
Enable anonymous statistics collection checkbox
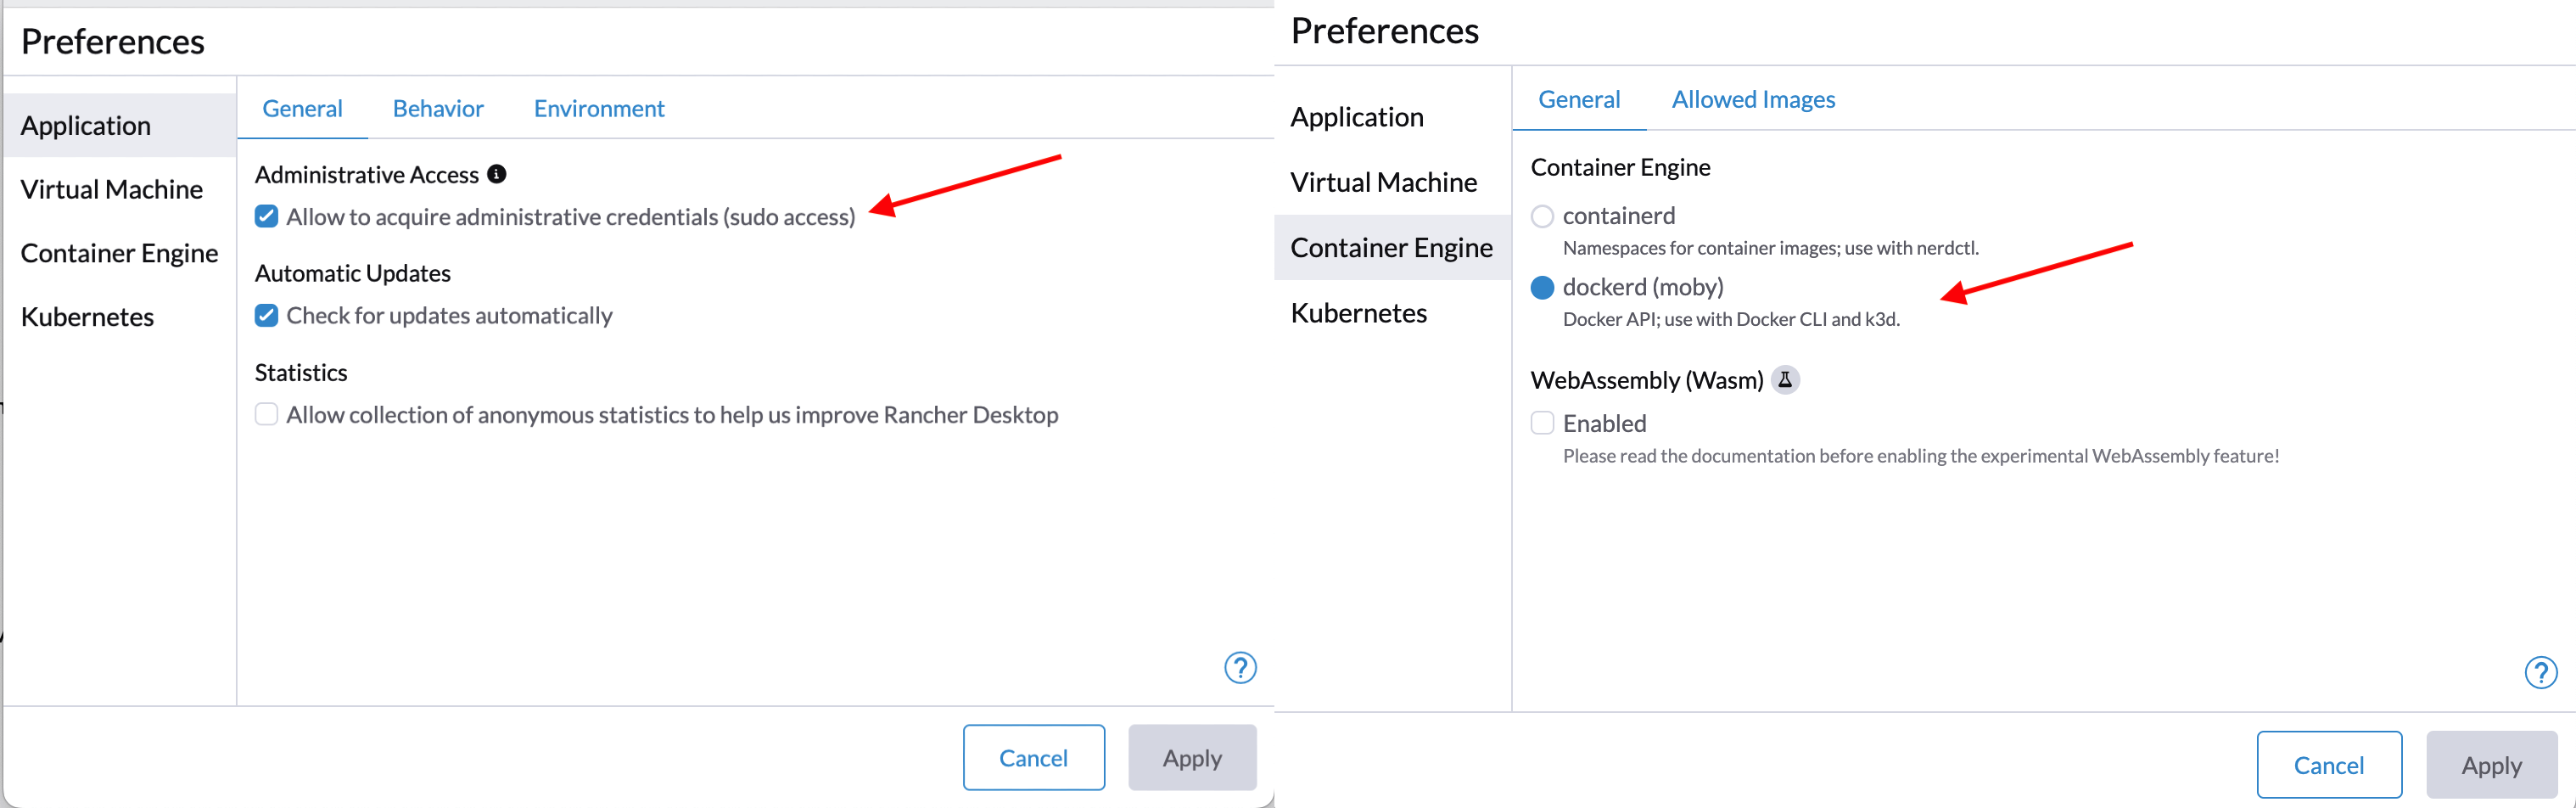click(266, 414)
